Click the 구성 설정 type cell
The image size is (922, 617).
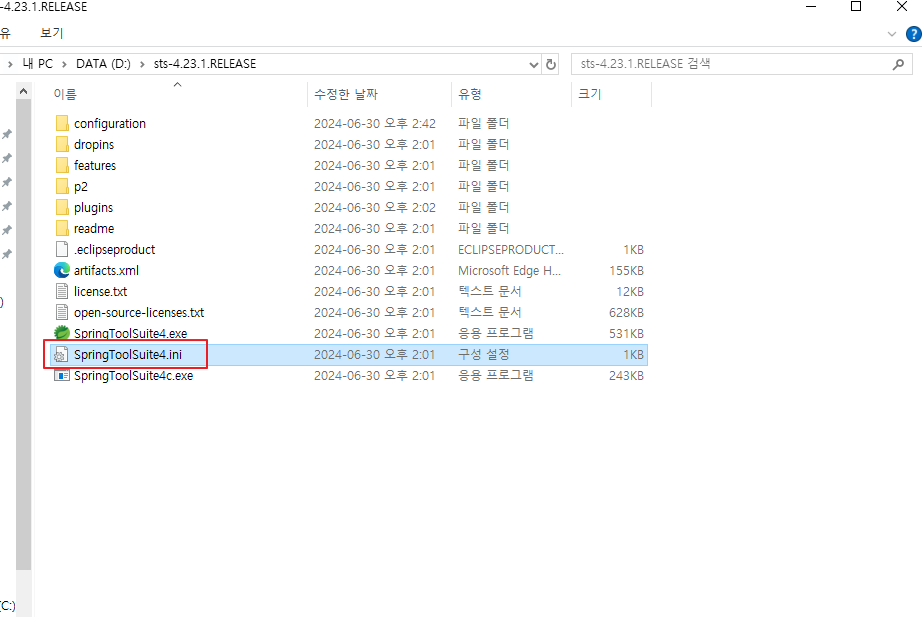tap(483, 355)
